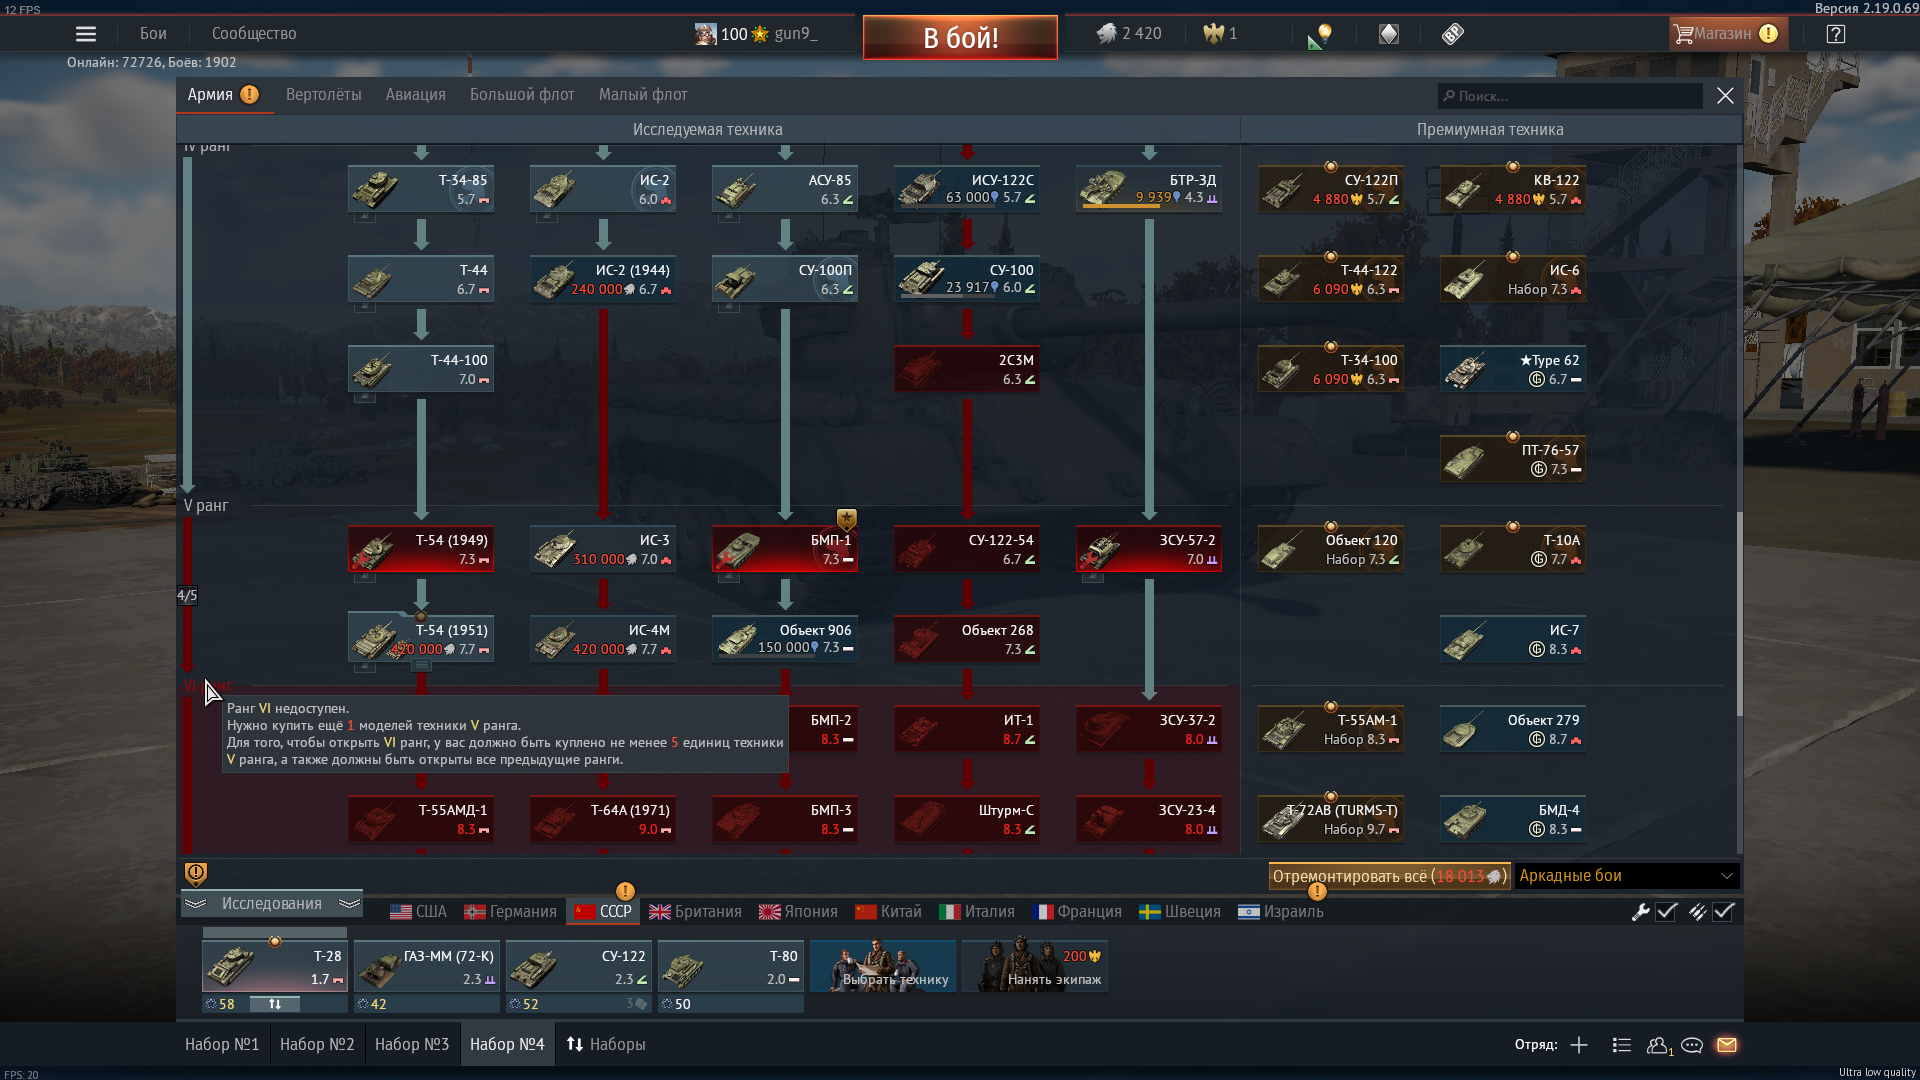
Task: Select the ИС-3 vehicle card
Action: coord(603,549)
